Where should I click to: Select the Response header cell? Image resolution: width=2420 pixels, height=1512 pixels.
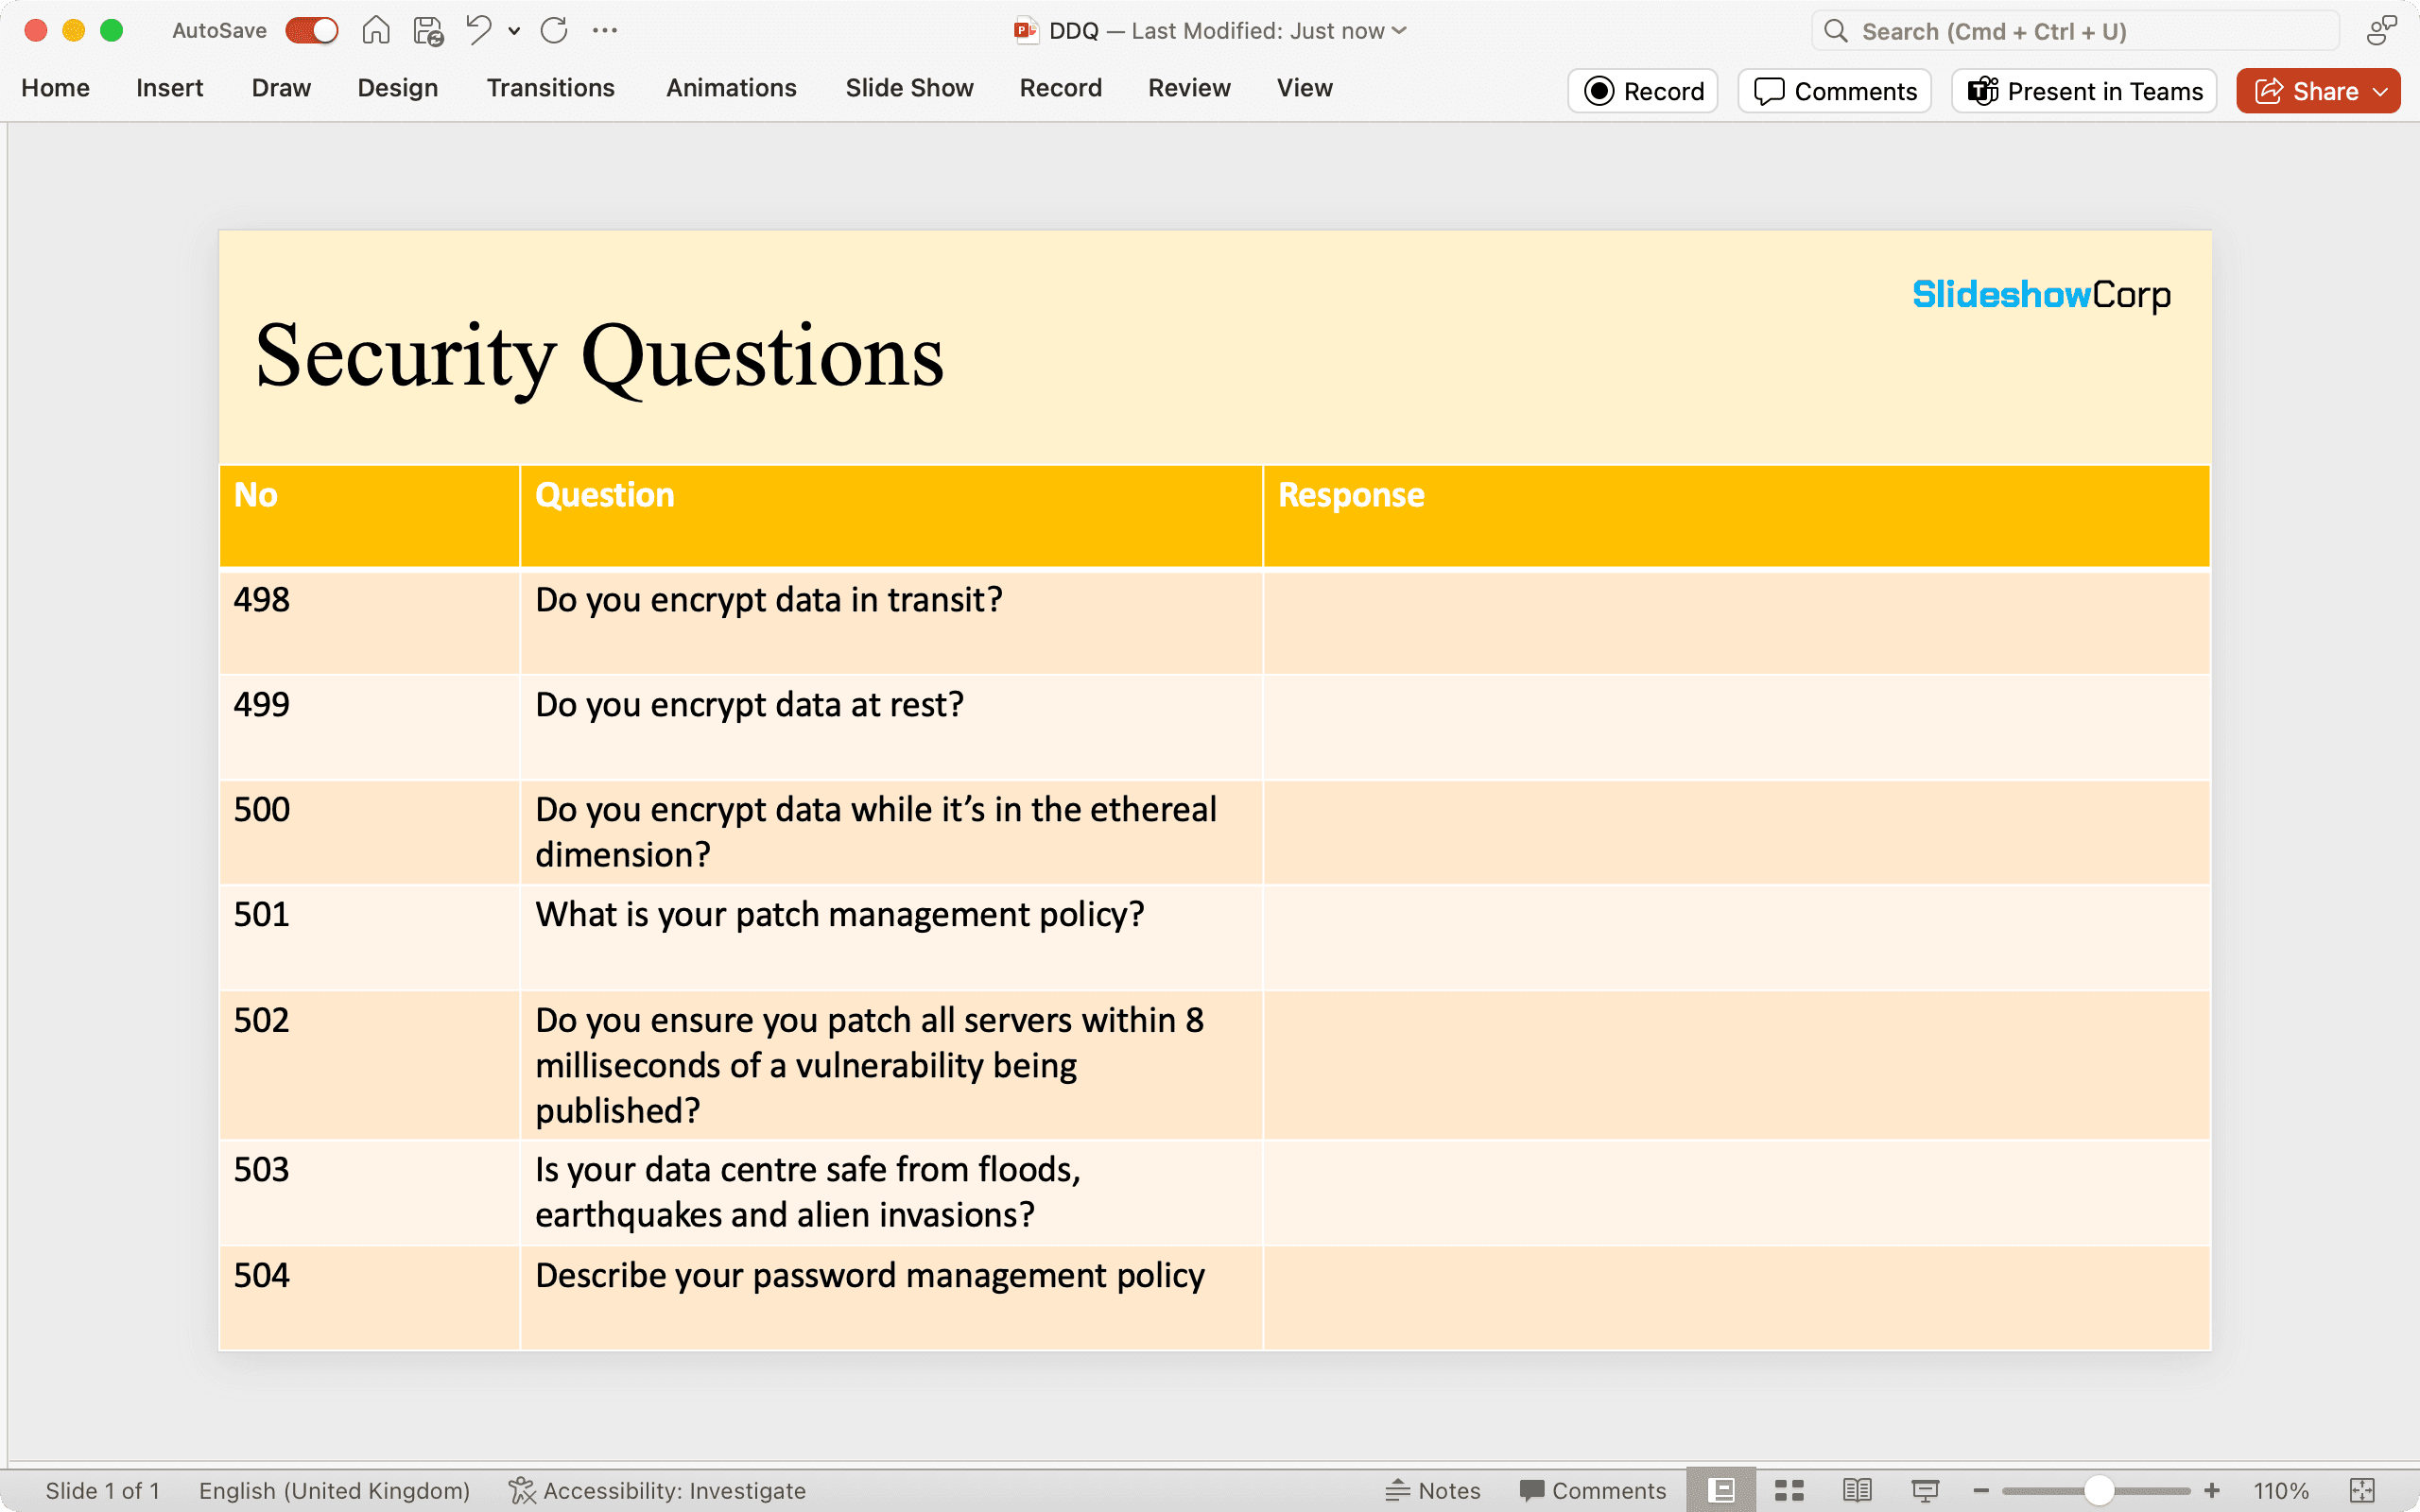pyautogui.click(x=1737, y=516)
